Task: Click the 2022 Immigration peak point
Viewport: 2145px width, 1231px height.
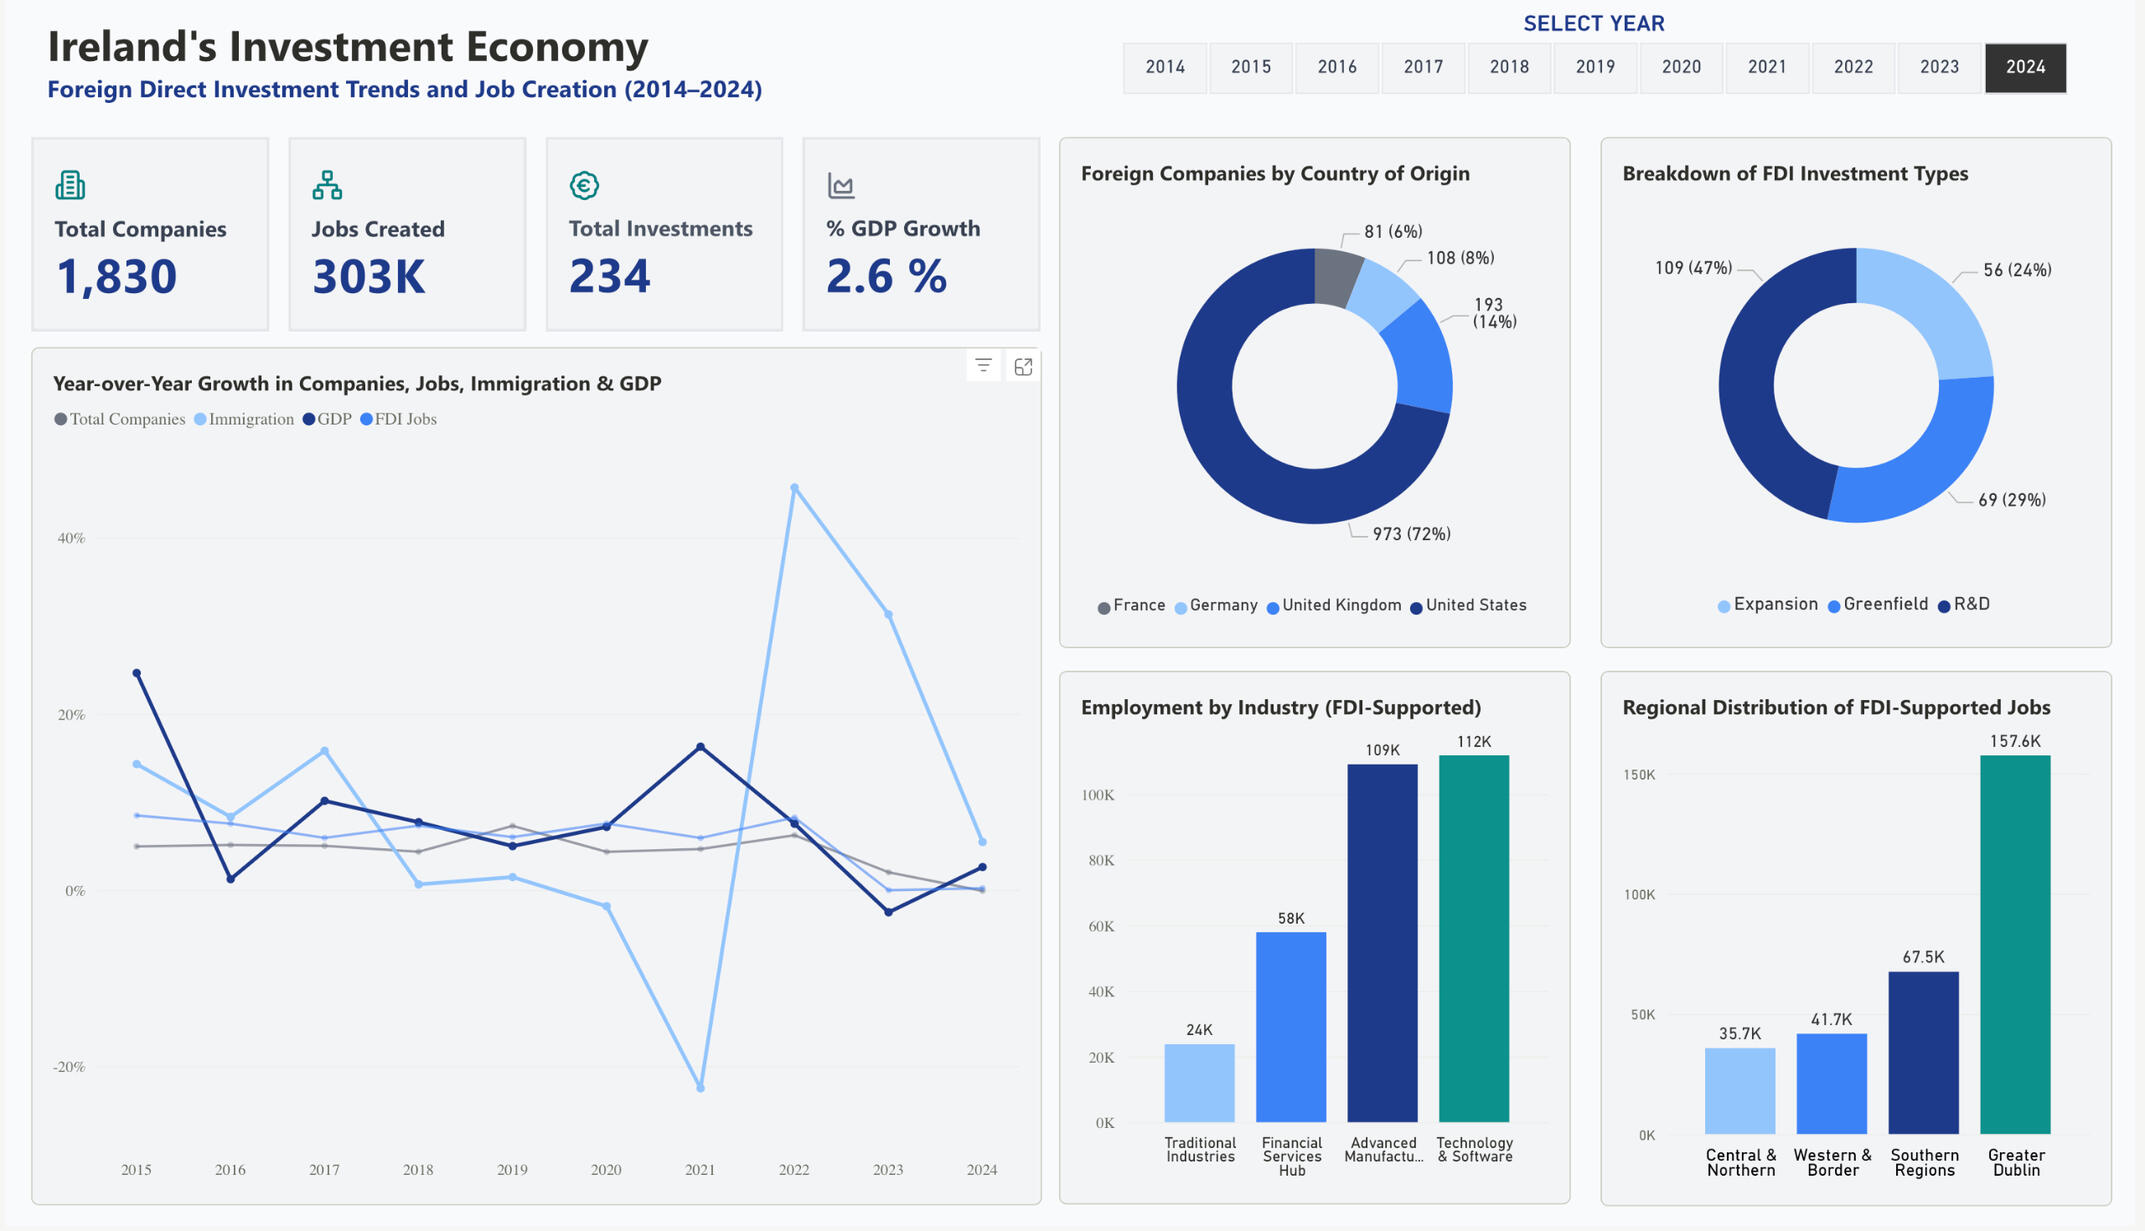Action: pos(794,488)
